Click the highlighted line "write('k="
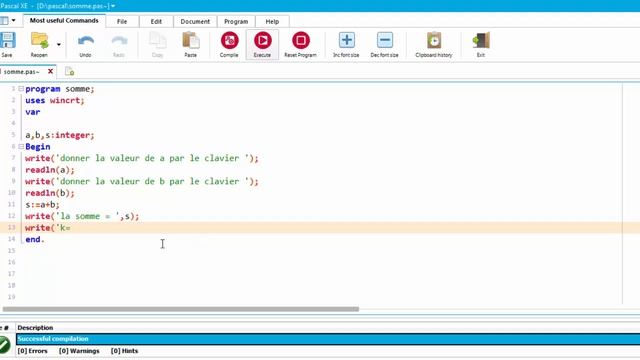 (x=48, y=228)
